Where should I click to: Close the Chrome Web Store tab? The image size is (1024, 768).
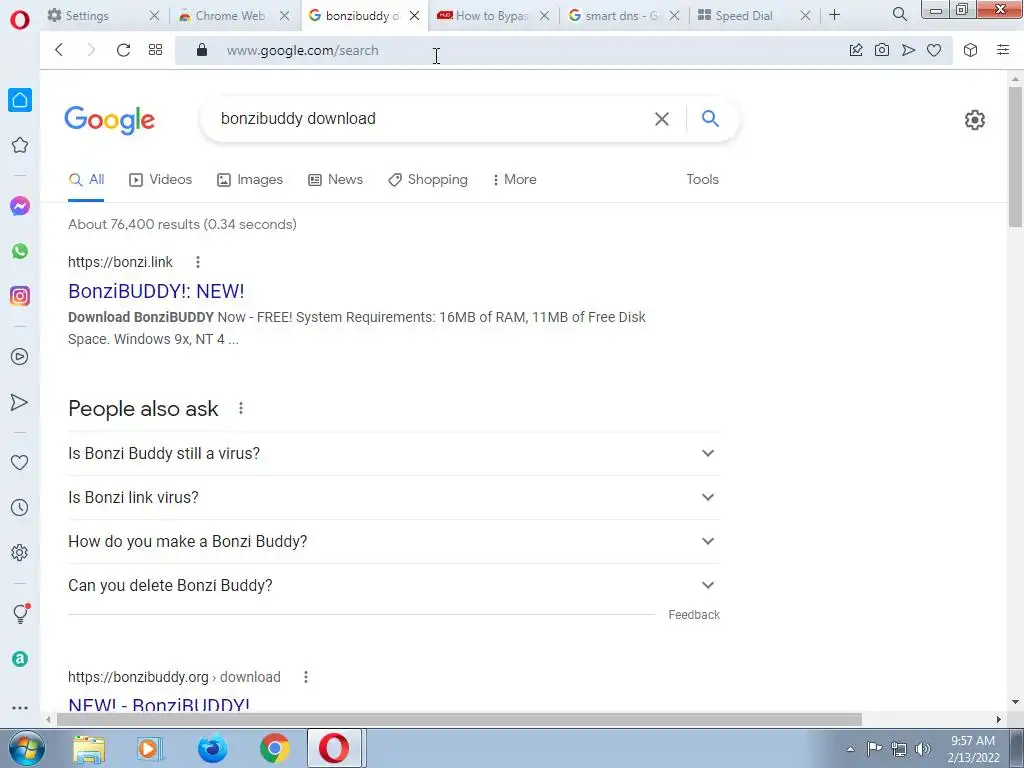(x=284, y=16)
